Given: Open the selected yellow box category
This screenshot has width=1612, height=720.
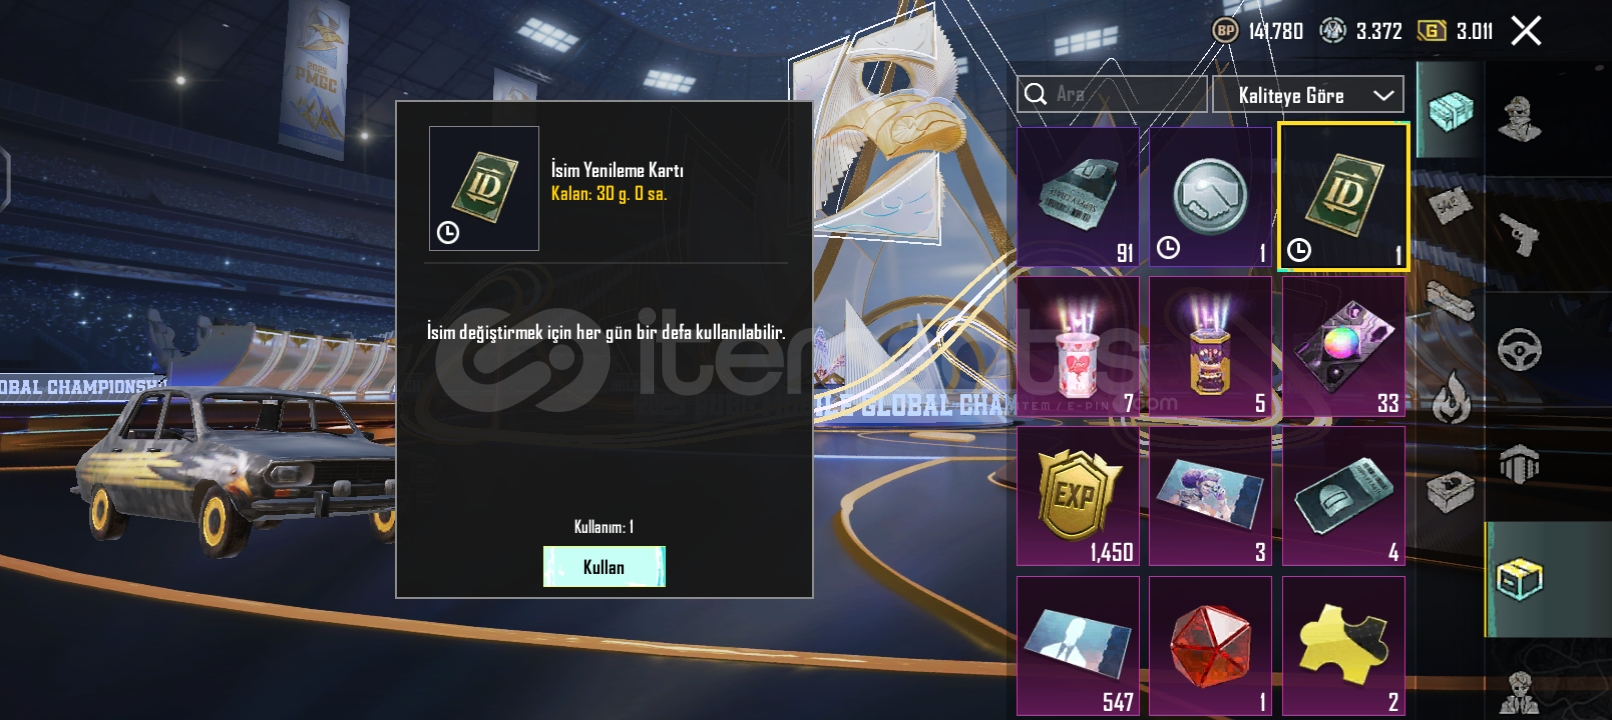Looking at the screenshot, I should point(1519,579).
